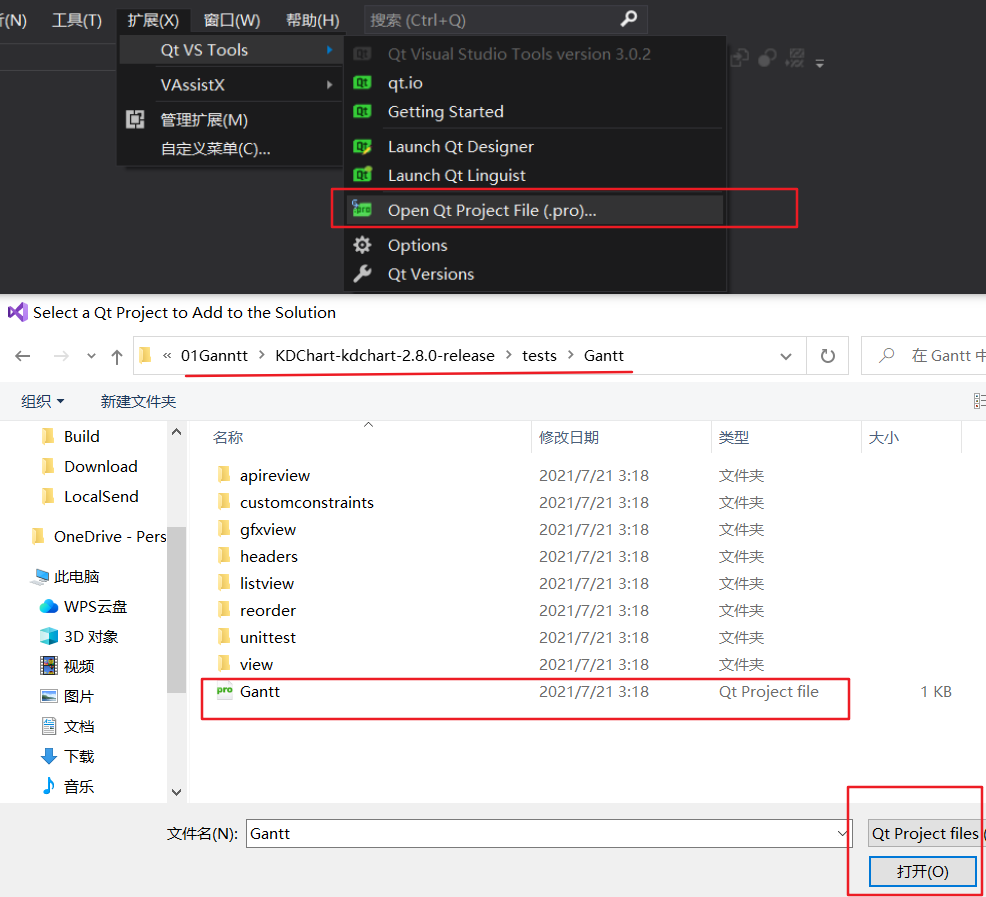
Task: Open the filename combo box dropdown arrow
Action: tap(842, 833)
